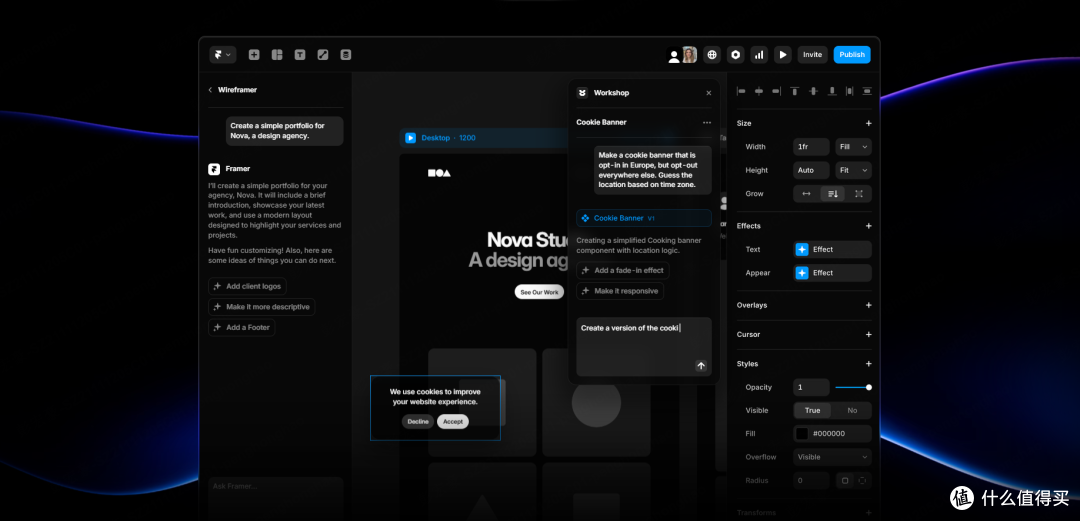This screenshot has height=521, width=1080.
Task: Select the Text tool icon
Action: pyautogui.click(x=300, y=55)
